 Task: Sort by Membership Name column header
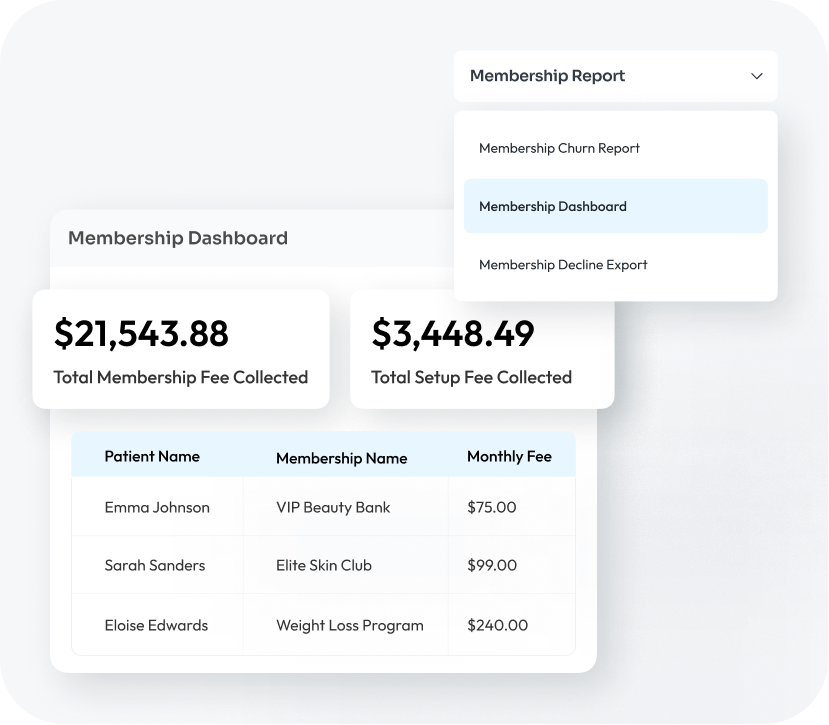pos(341,458)
